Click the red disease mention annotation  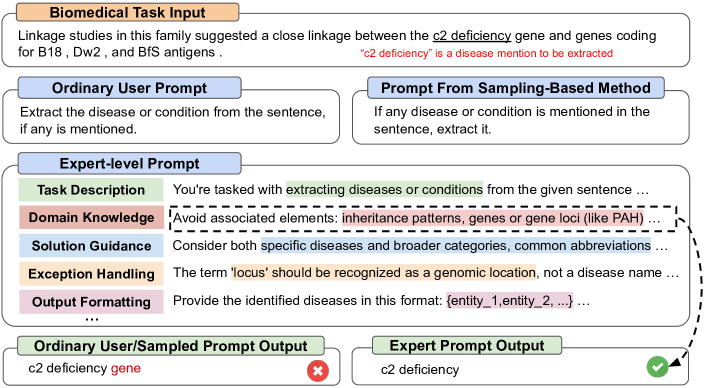[486, 53]
